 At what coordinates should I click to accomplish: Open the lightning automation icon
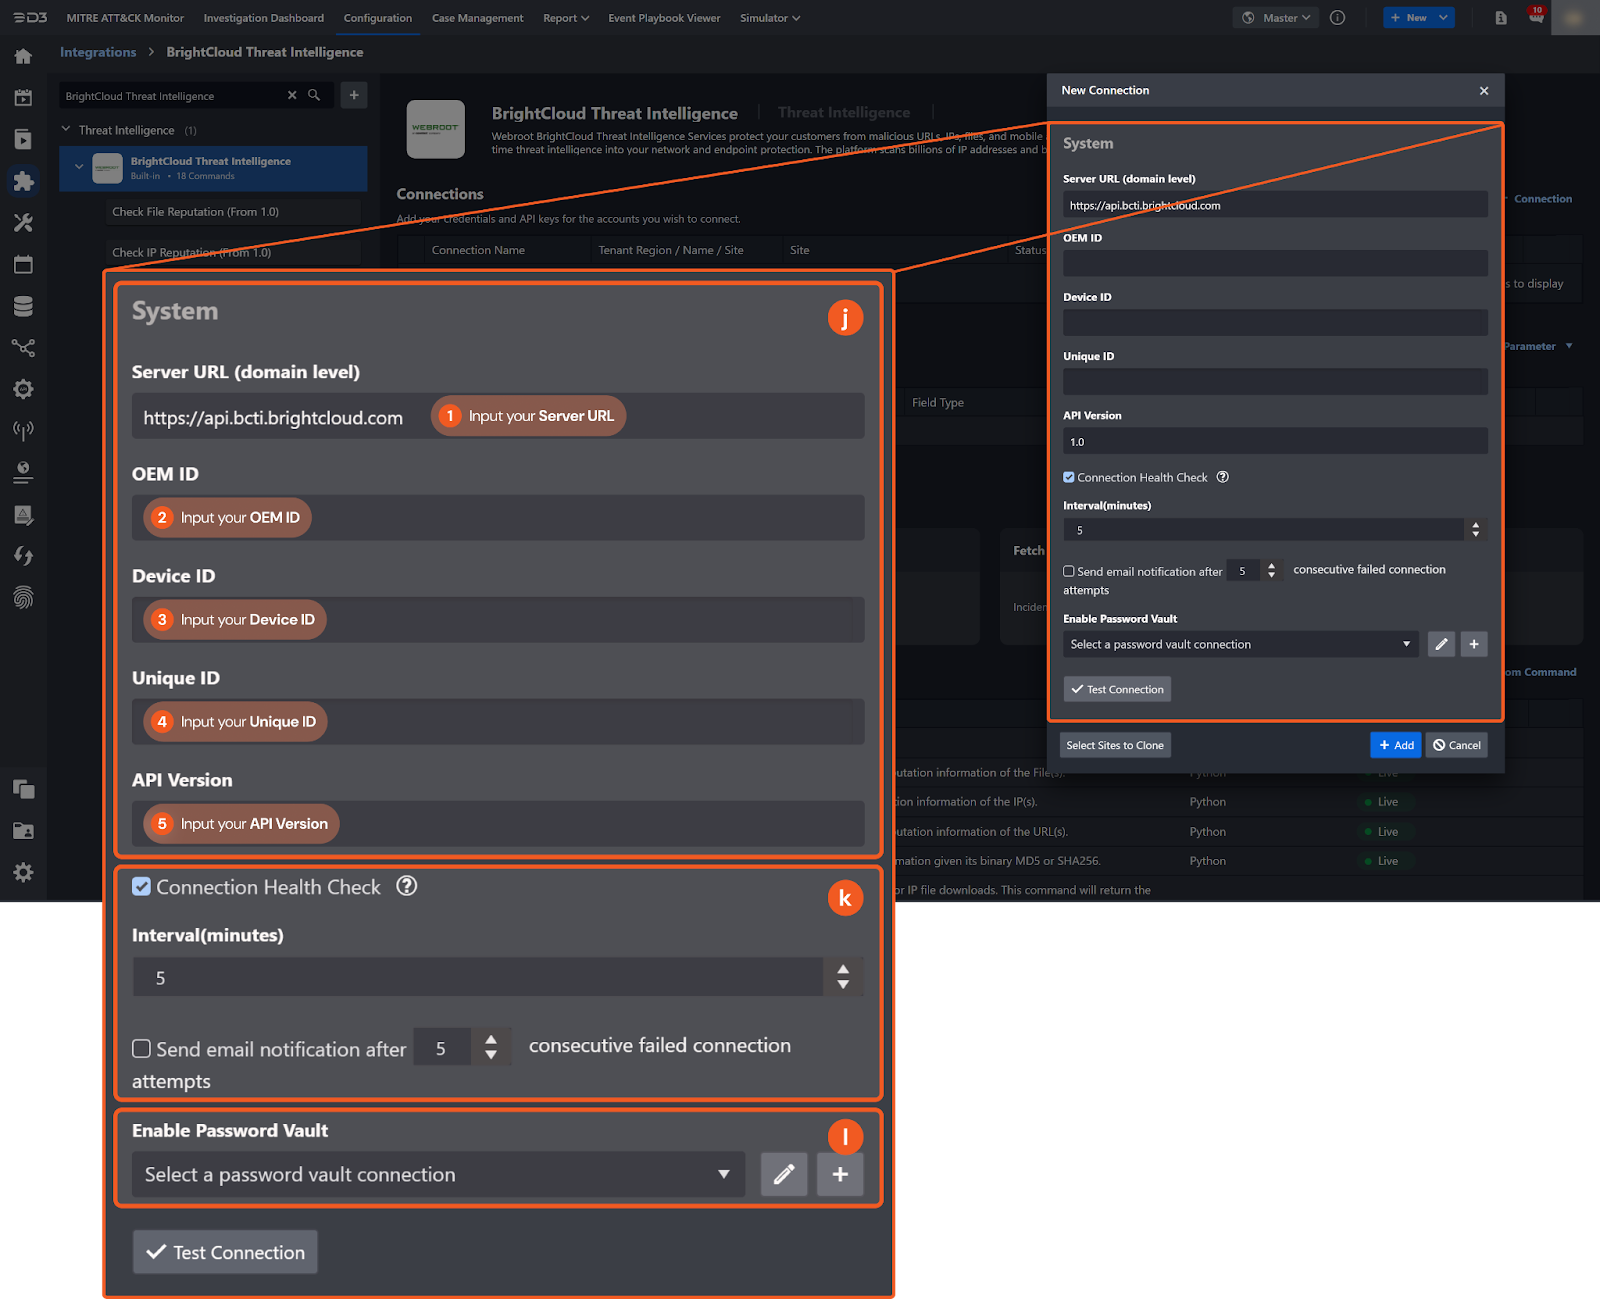(24, 555)
